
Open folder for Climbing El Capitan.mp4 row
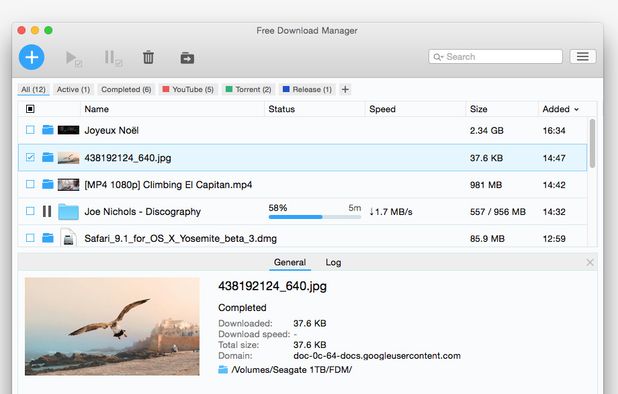coord(48,184)
